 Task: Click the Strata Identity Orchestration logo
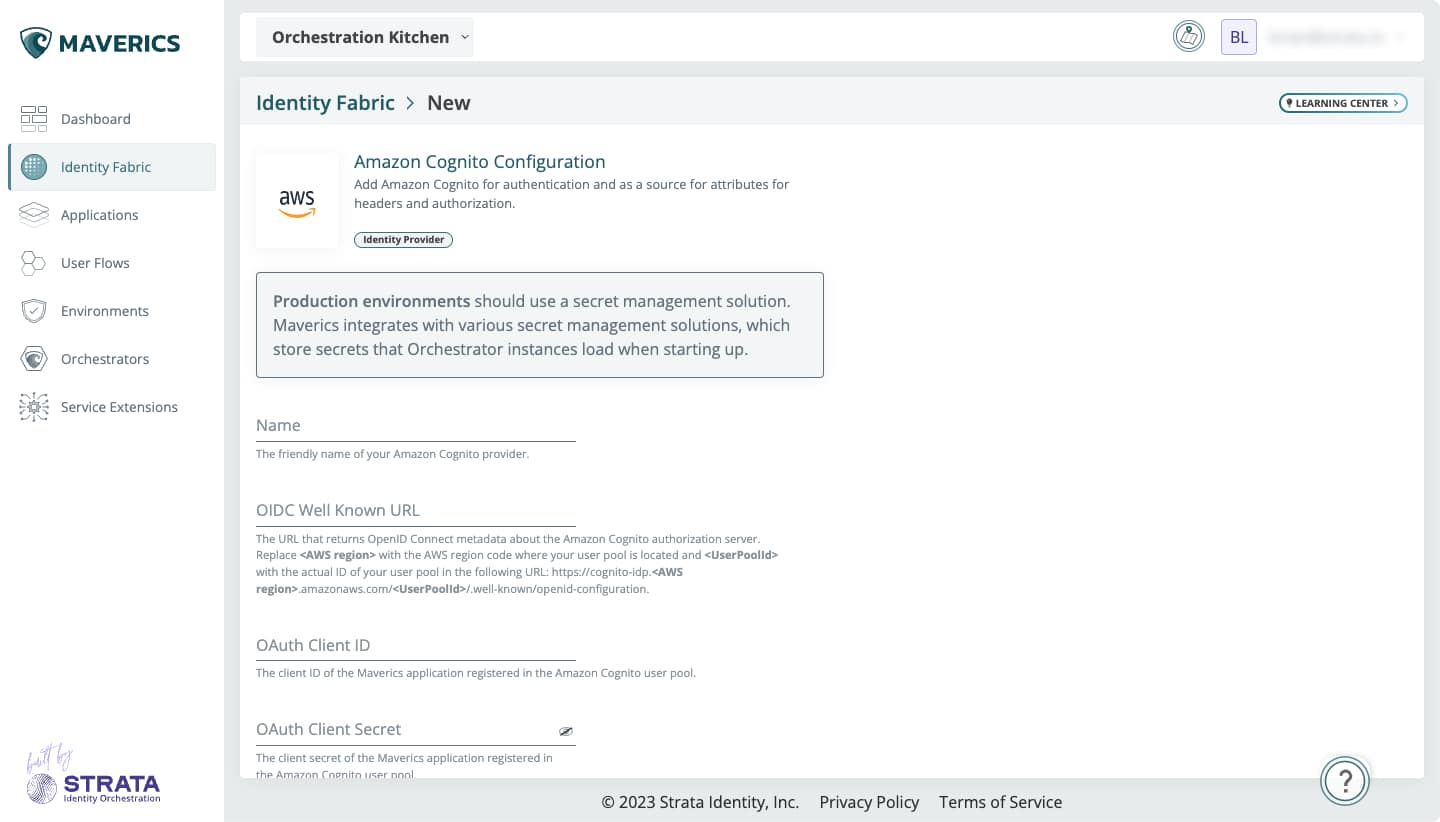pos(93,776)
